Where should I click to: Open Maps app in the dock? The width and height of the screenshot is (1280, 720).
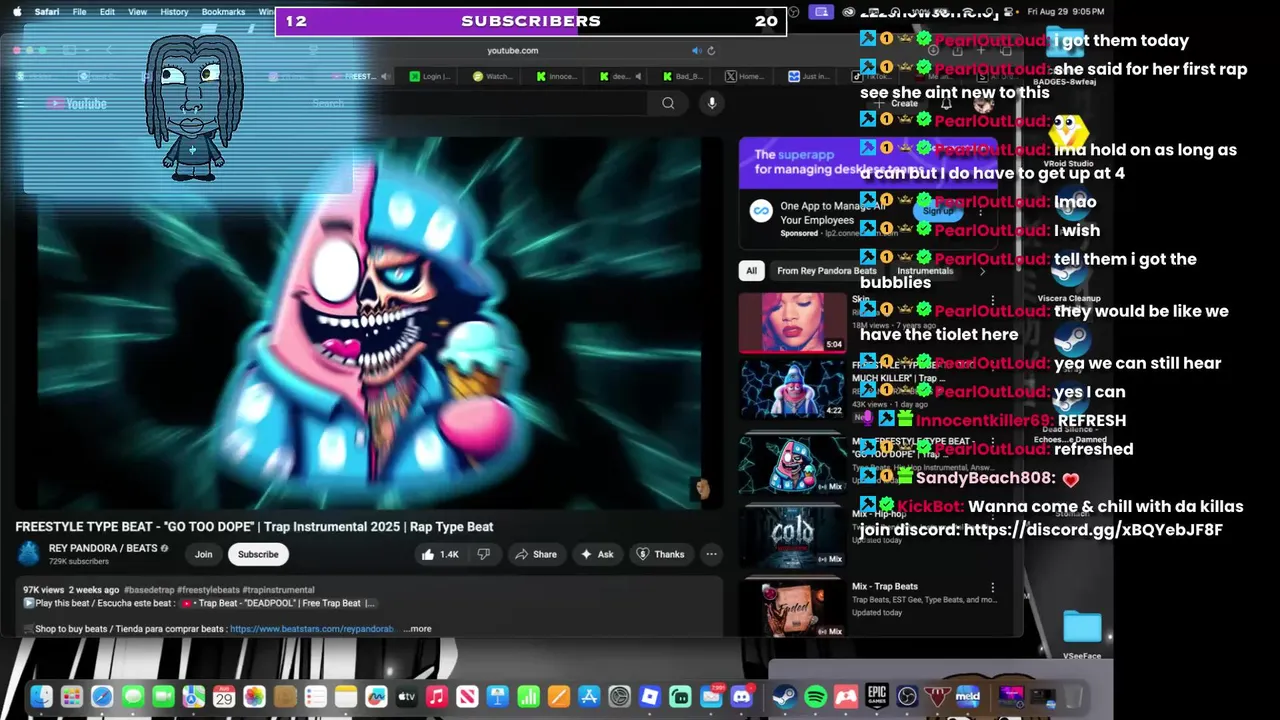pos(193,697)
